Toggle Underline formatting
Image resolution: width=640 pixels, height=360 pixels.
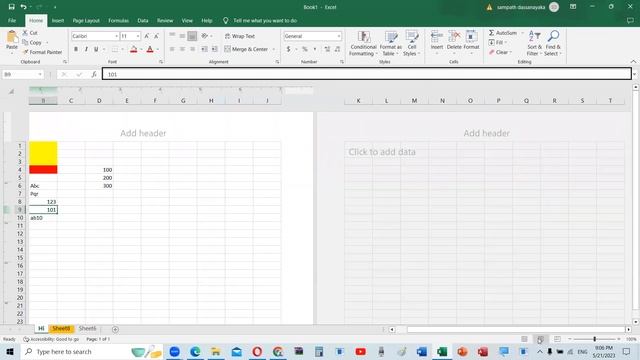[x=96, y=49]
